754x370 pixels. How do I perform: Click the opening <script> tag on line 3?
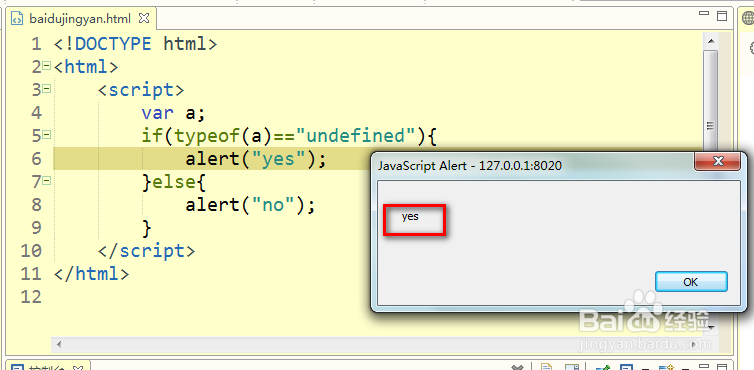tap(141, 90)
